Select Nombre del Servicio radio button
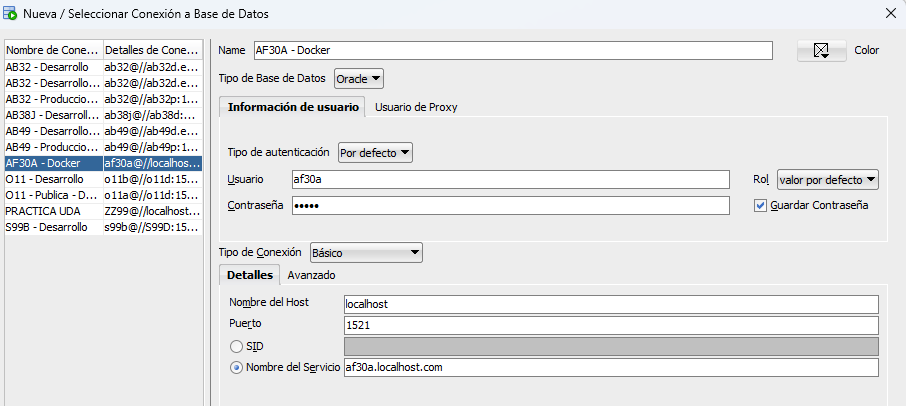The height and width of the screenshot is (406, 906). [236, 367]
